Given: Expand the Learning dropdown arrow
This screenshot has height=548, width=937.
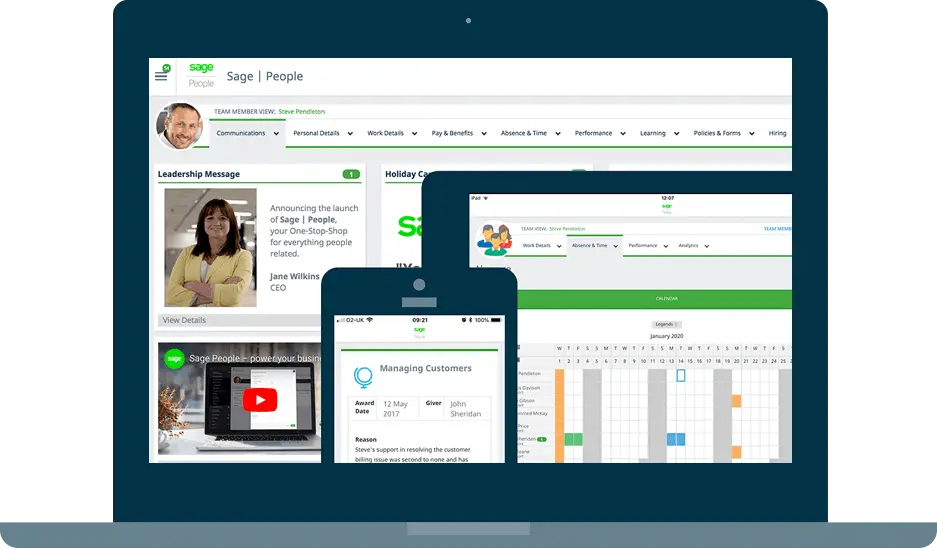Looking at the screenshot, I should (676, 134).
